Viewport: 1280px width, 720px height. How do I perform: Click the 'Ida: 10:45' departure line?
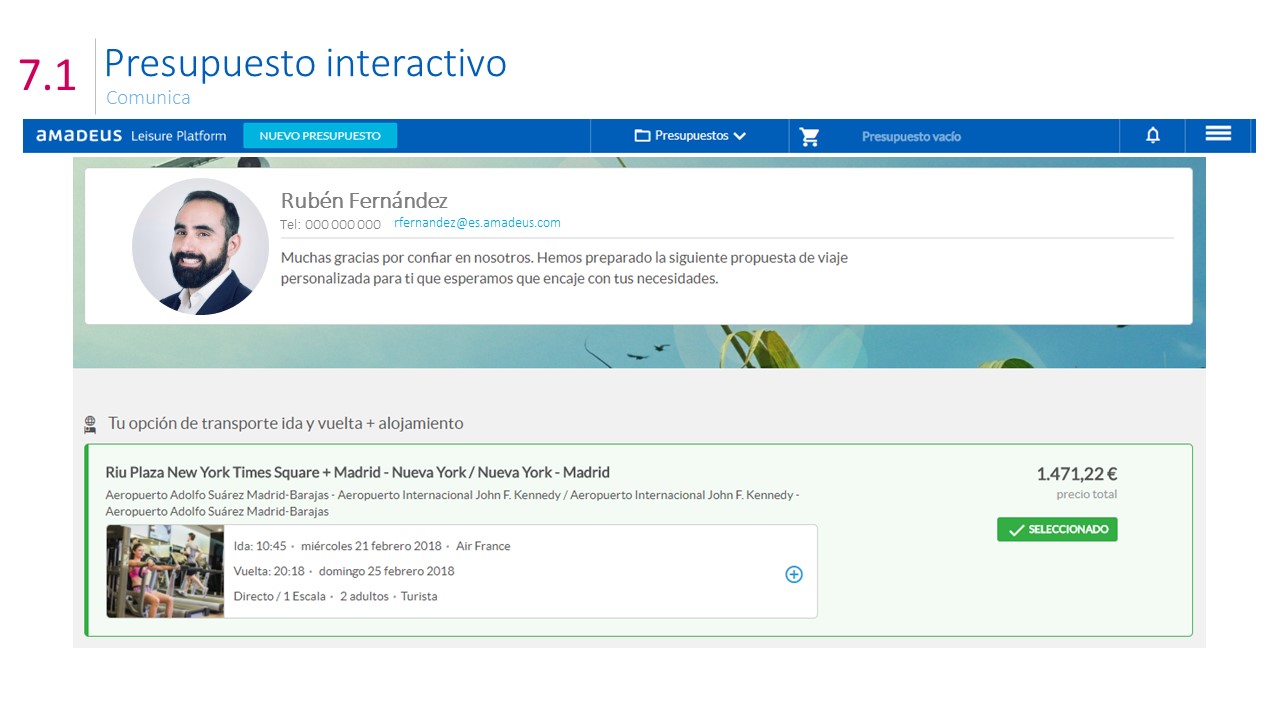(x=372, y=546)
